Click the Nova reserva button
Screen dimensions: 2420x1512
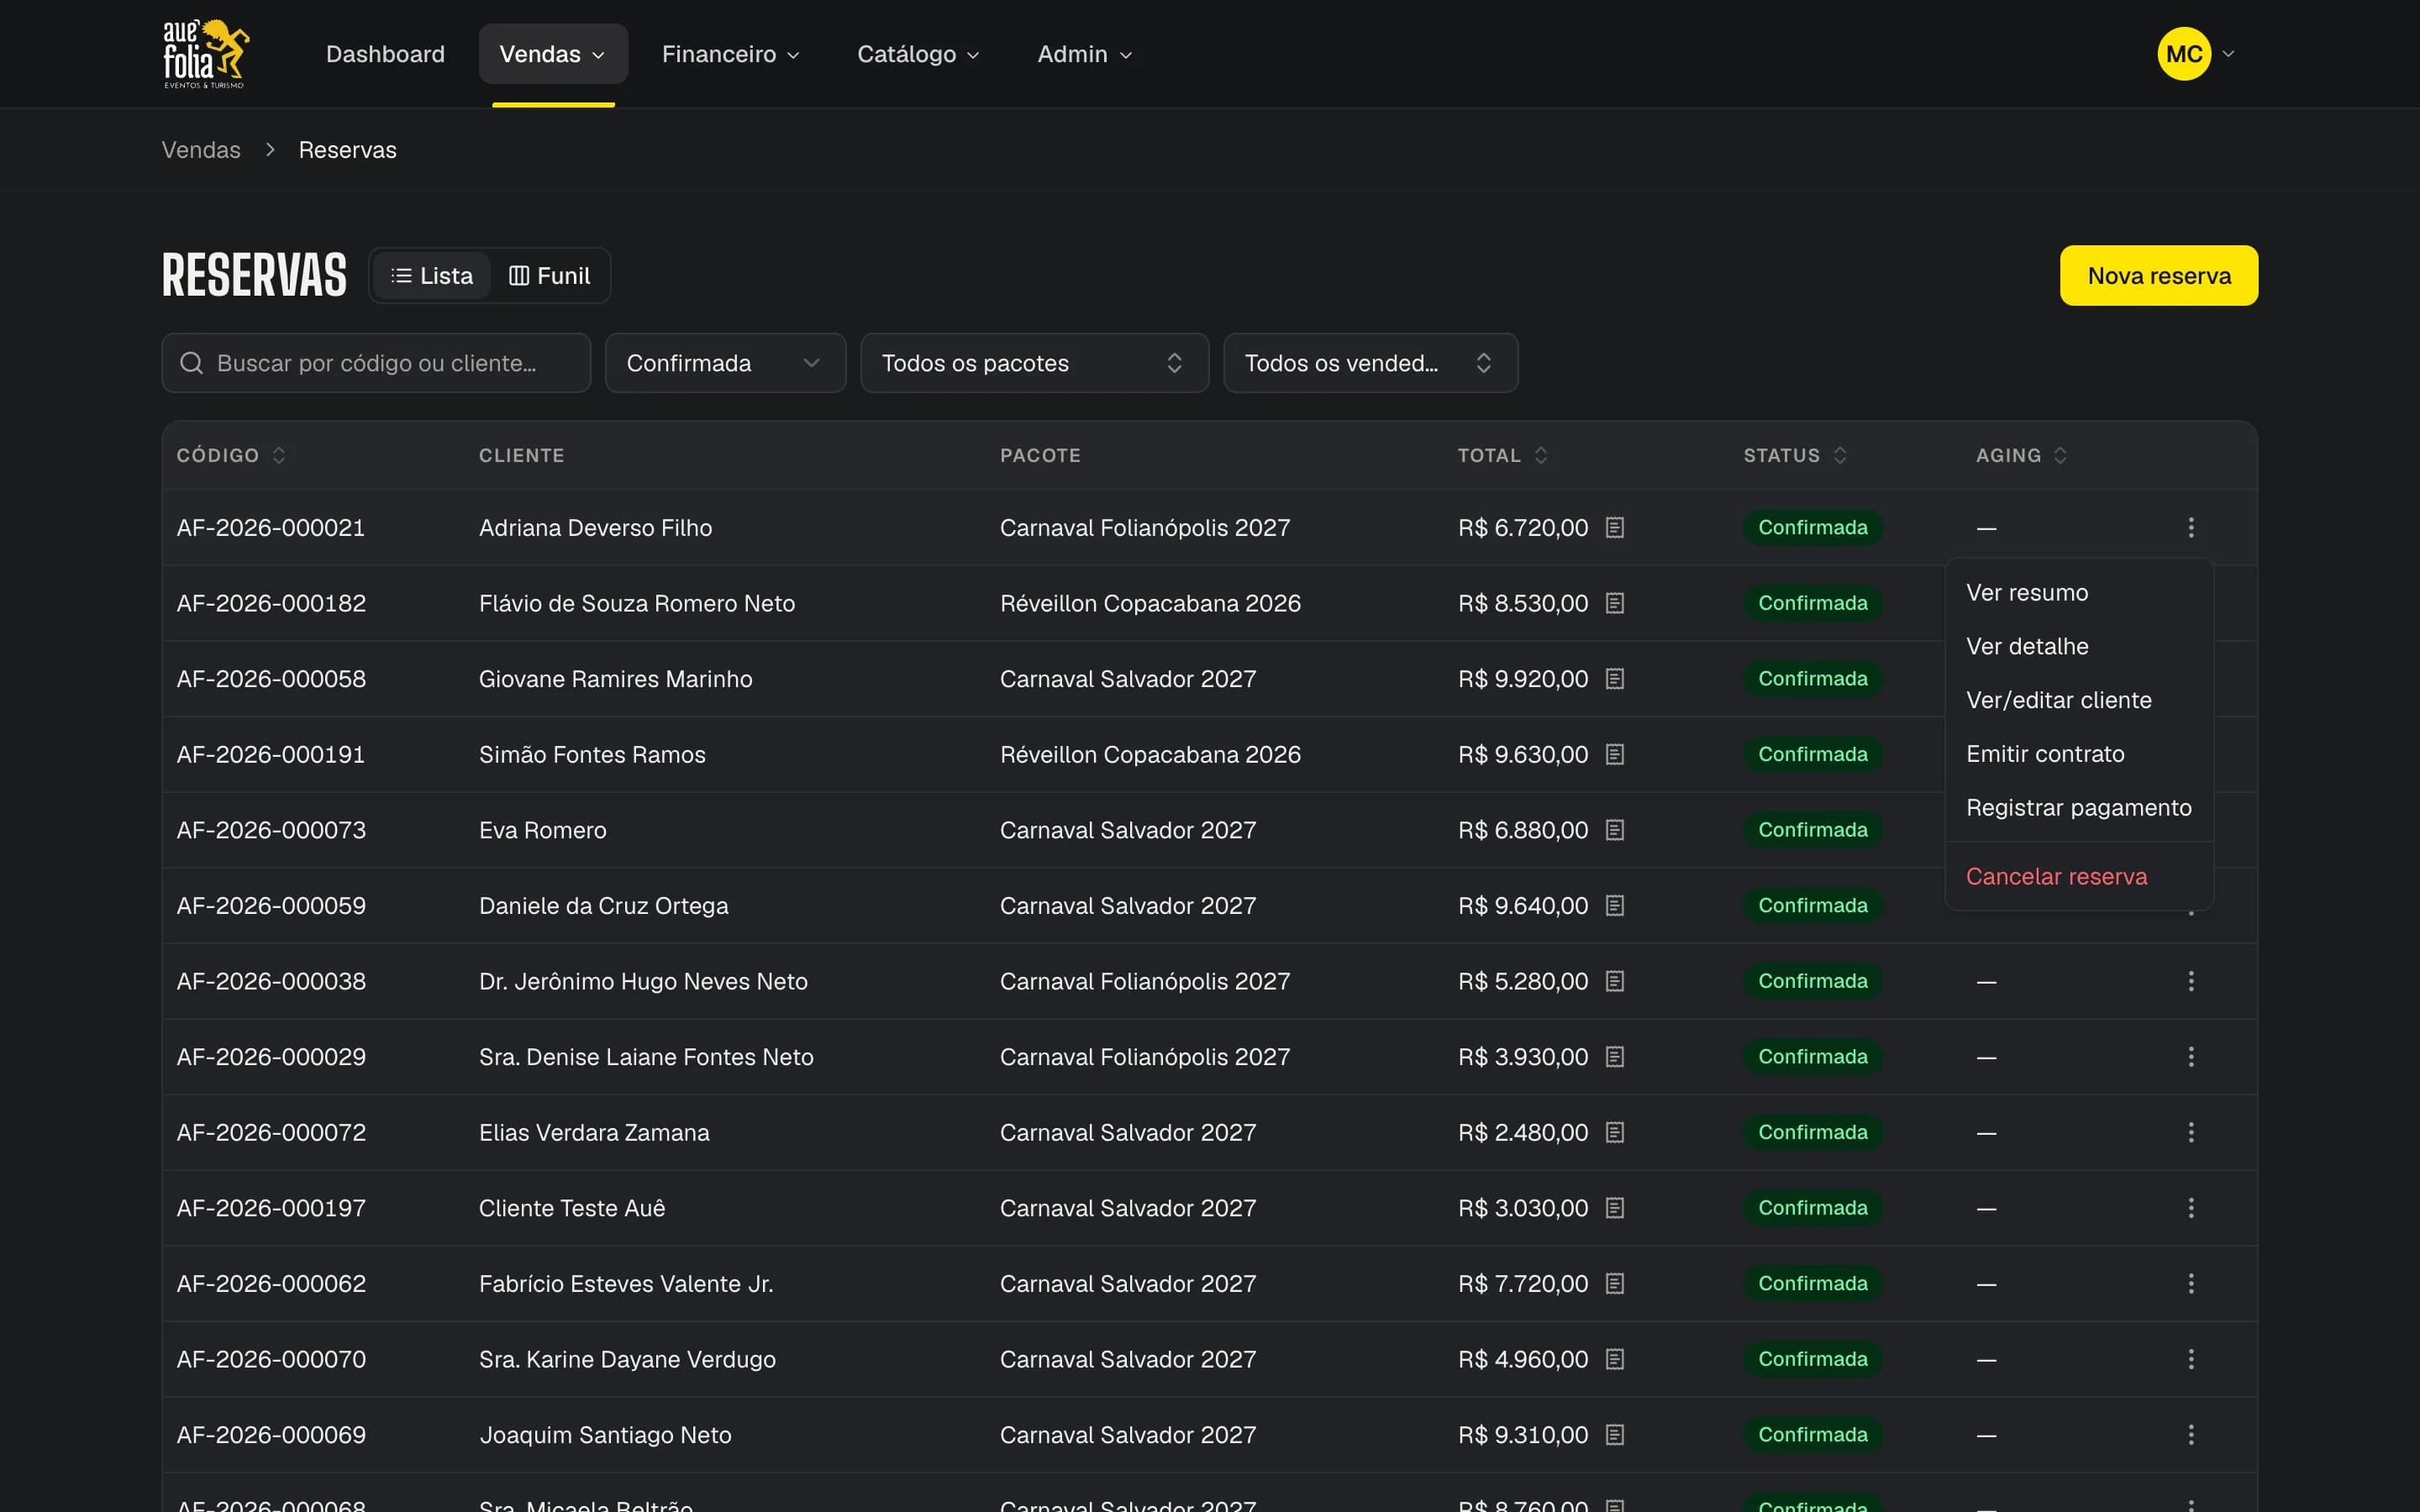tap(2158, 276)
